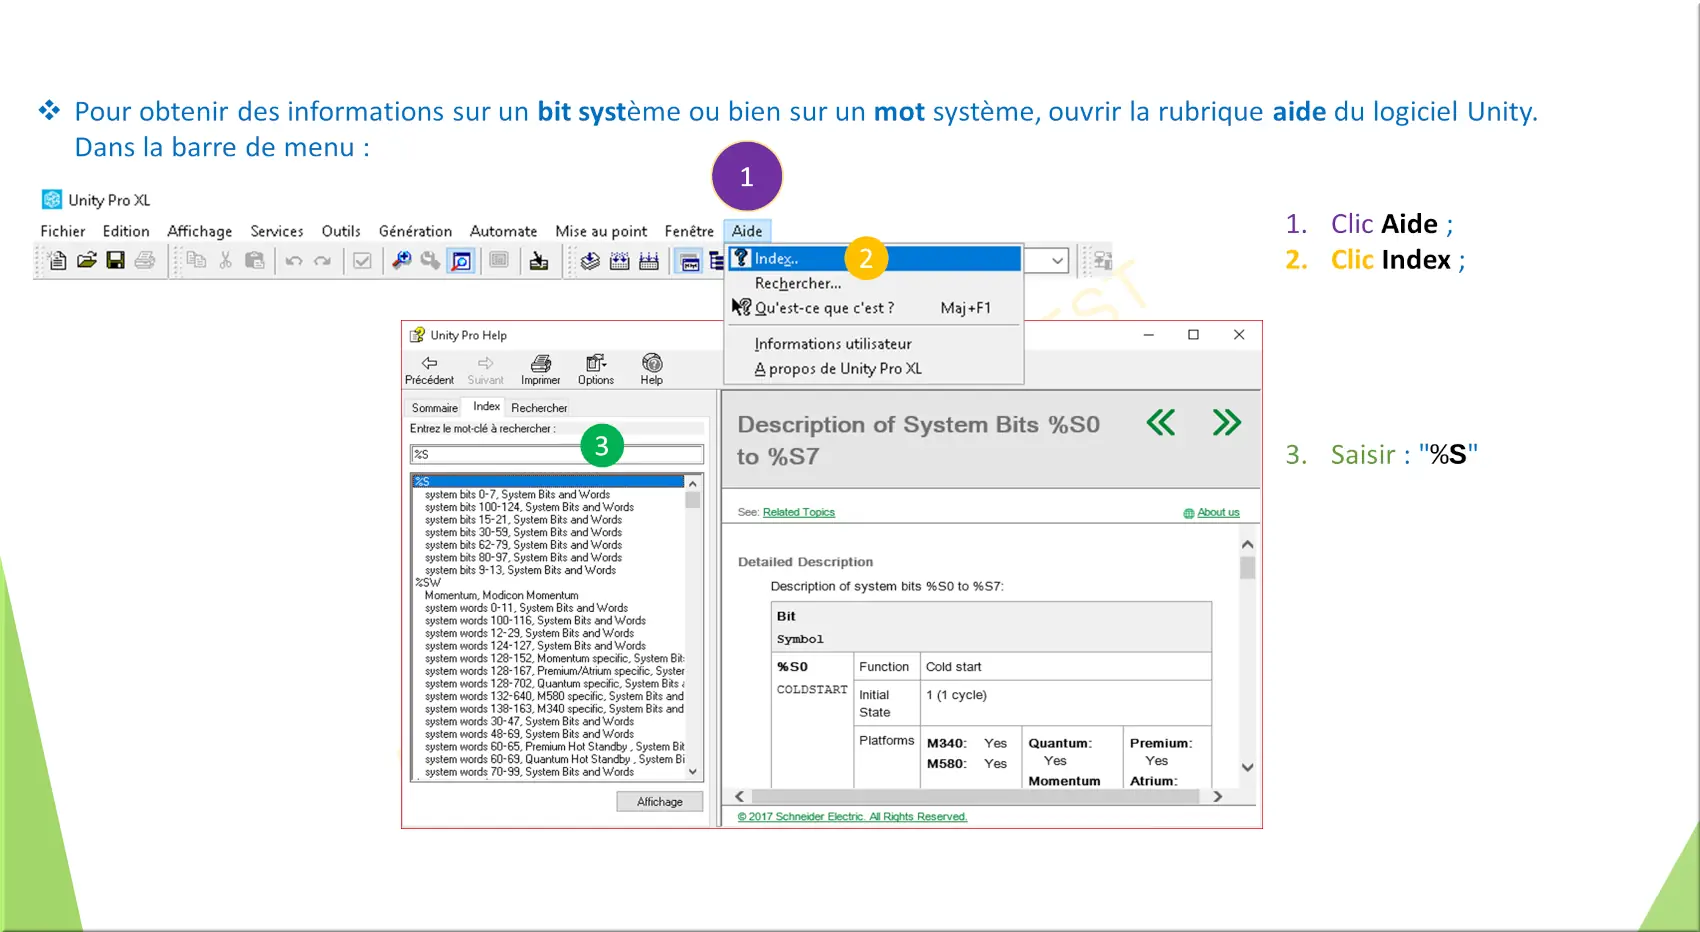Open the Génération menu

click(x=415, y=231)
